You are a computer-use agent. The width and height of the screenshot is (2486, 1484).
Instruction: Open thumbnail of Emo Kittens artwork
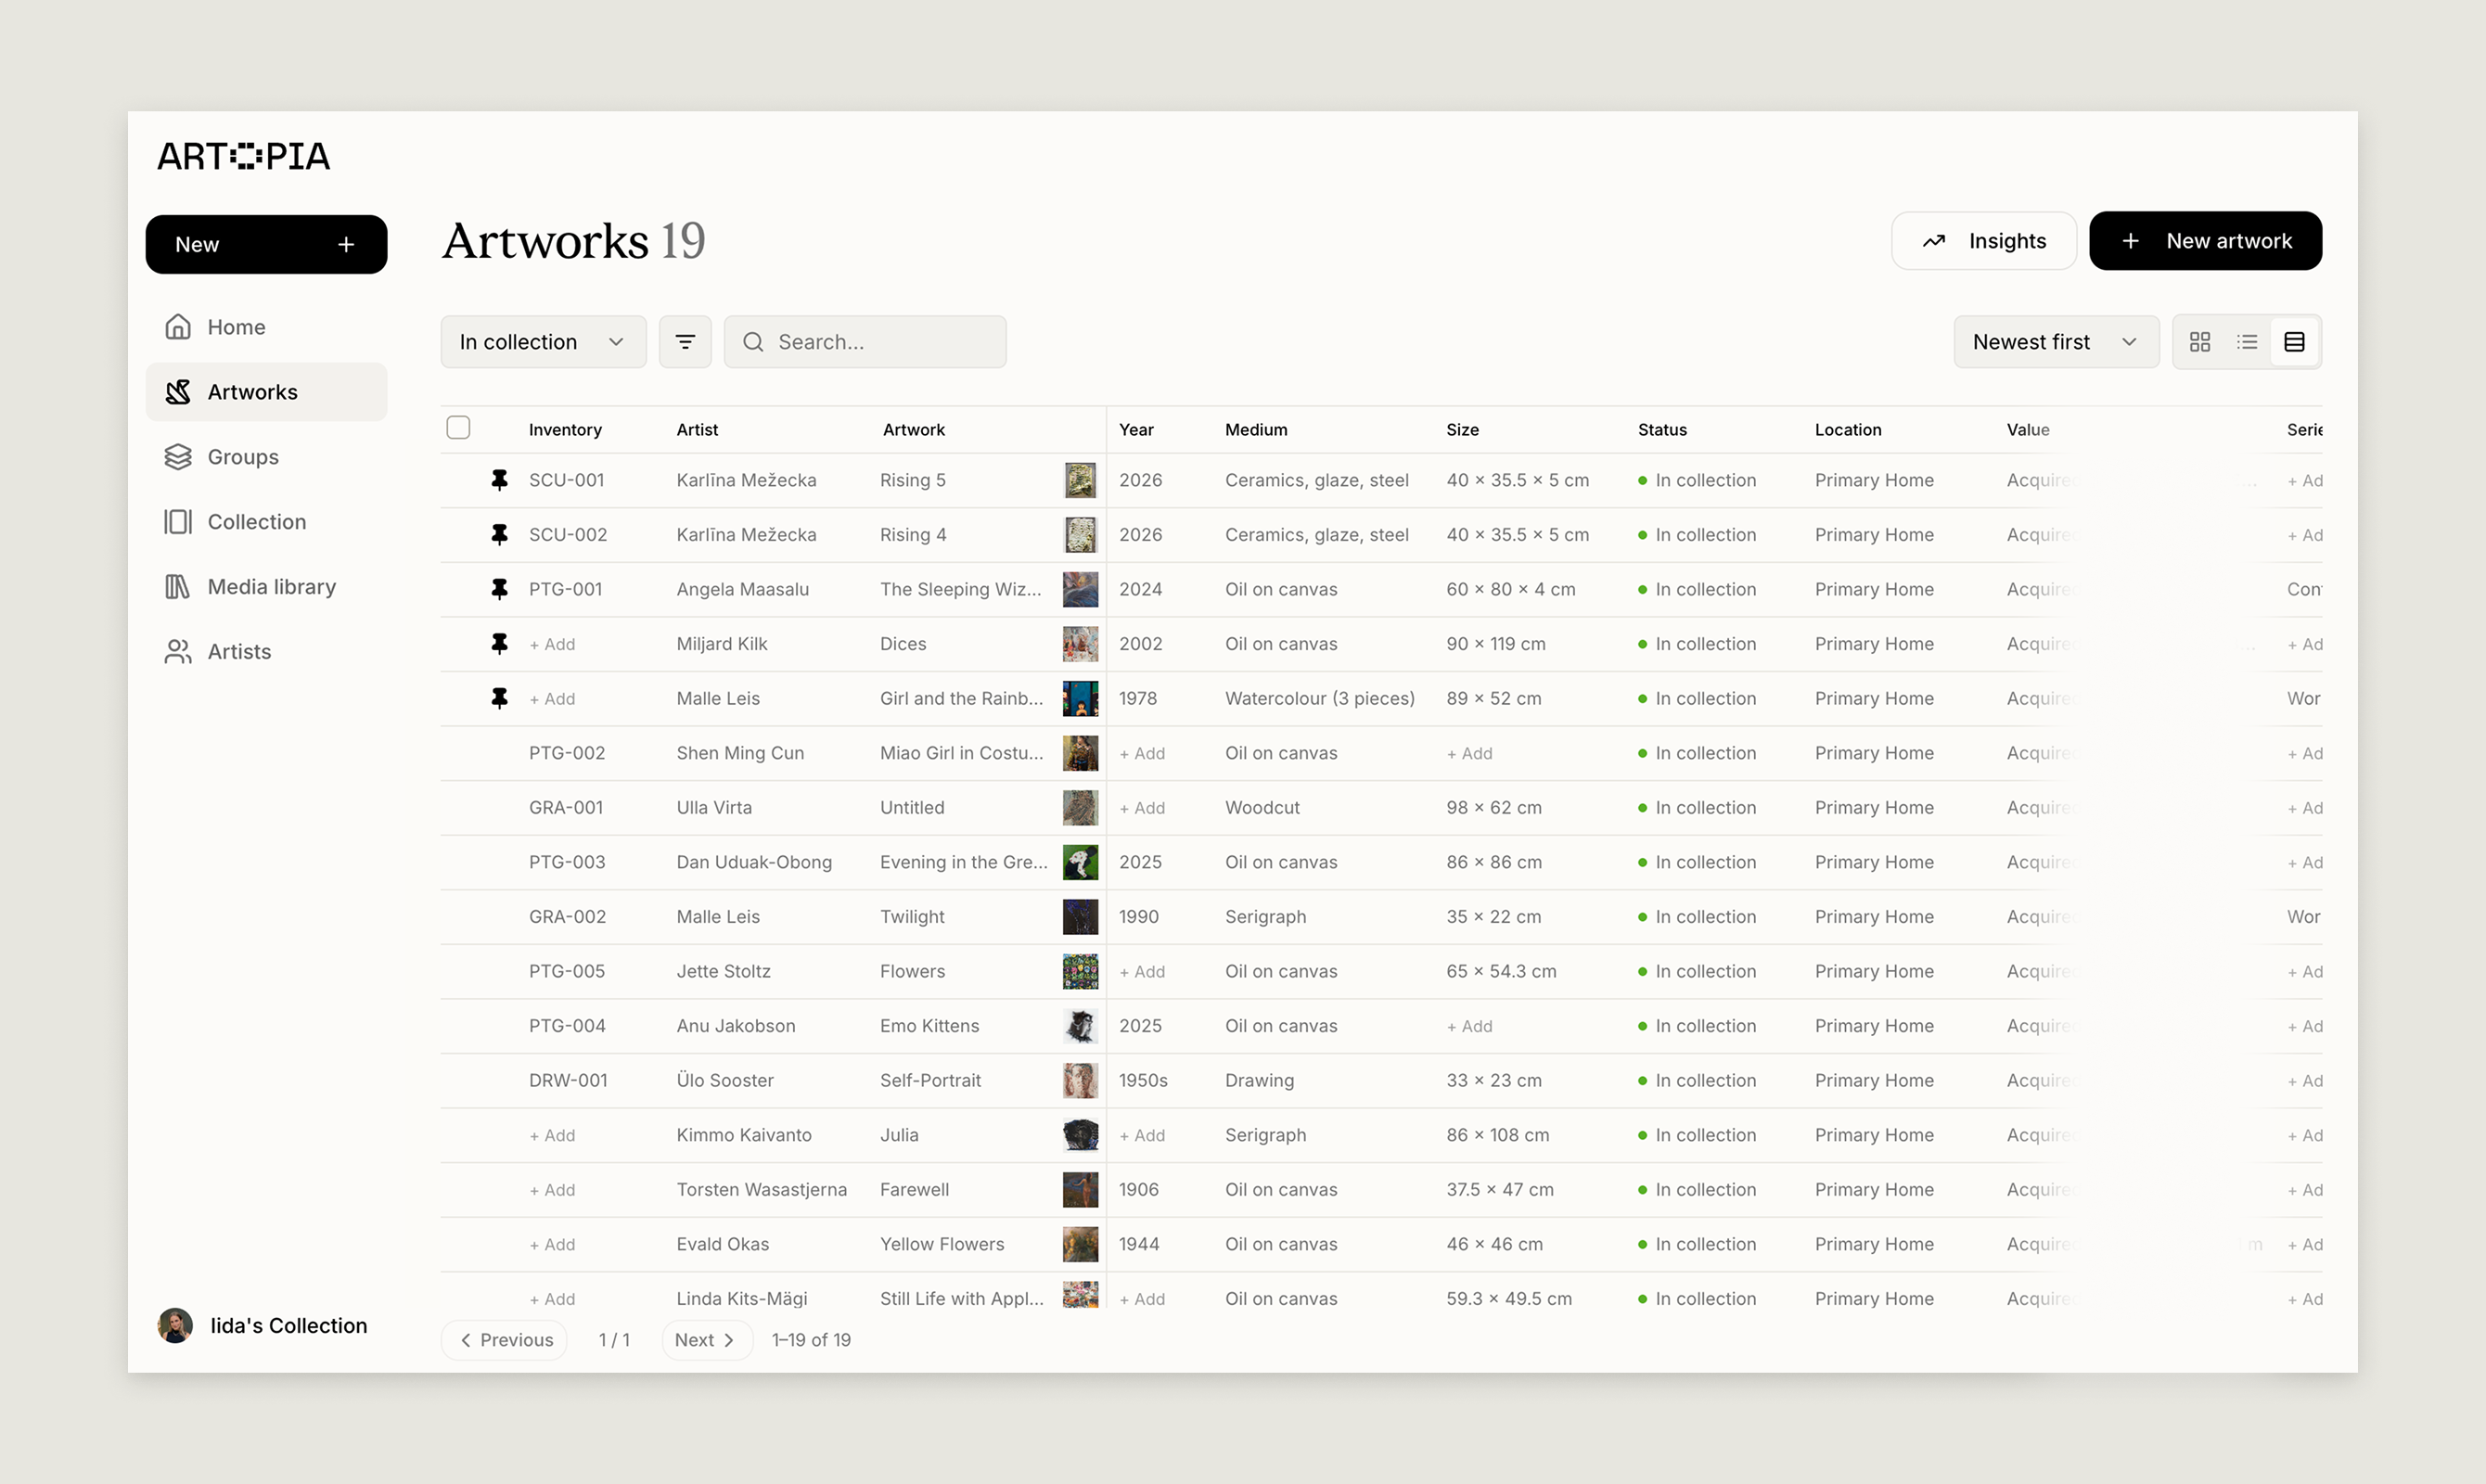(x=1080, y=1026)
